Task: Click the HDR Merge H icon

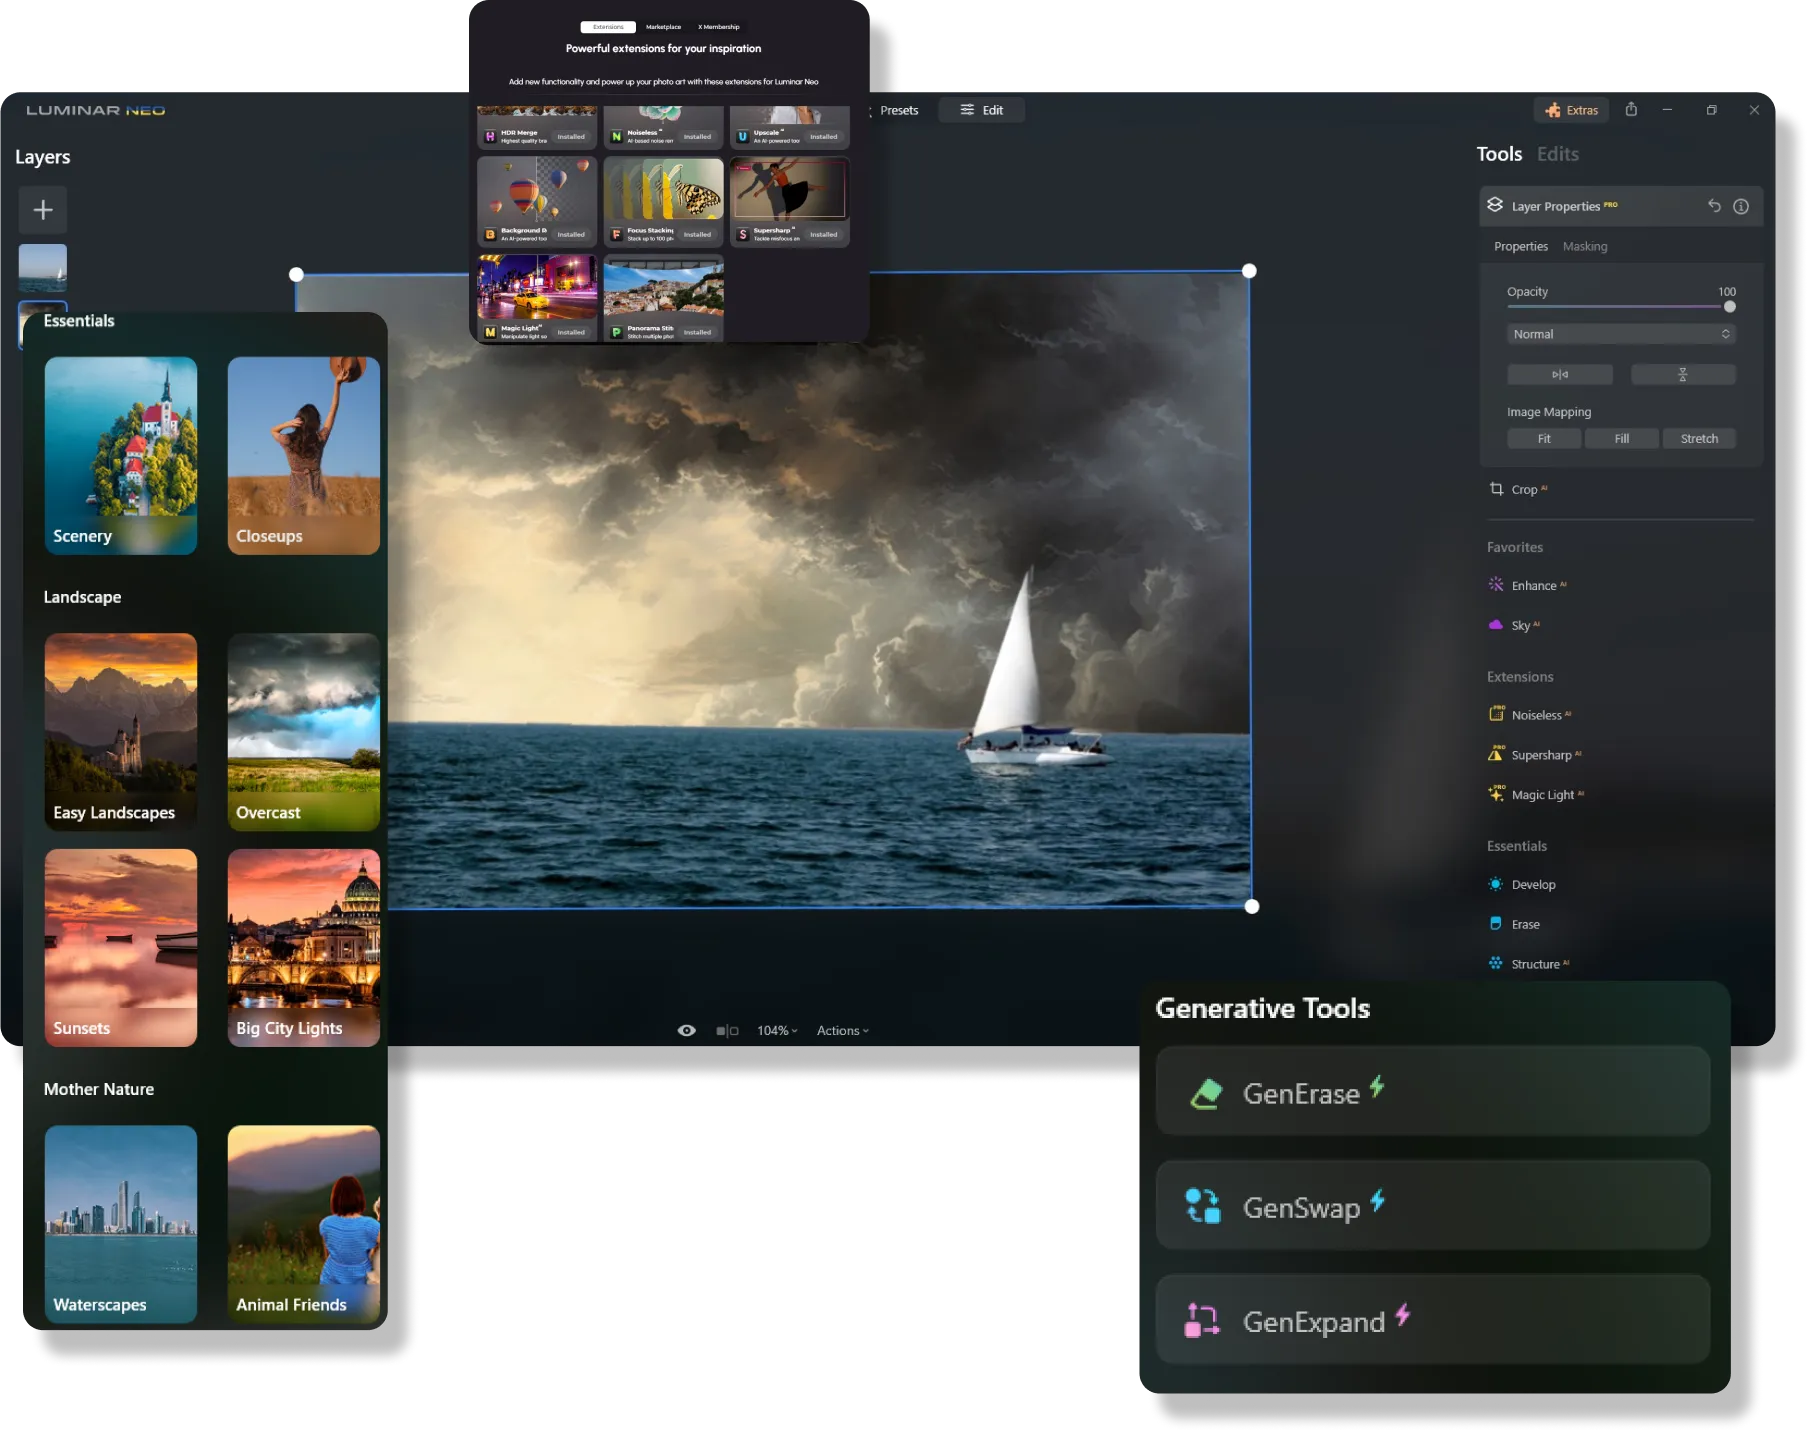Action: [490, 136]
